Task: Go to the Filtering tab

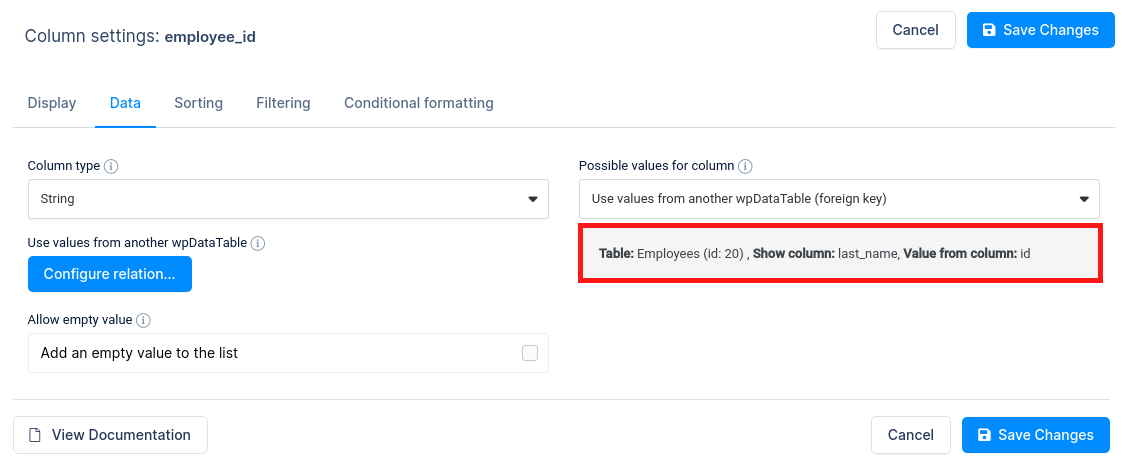Action: [x=283, y=103]
